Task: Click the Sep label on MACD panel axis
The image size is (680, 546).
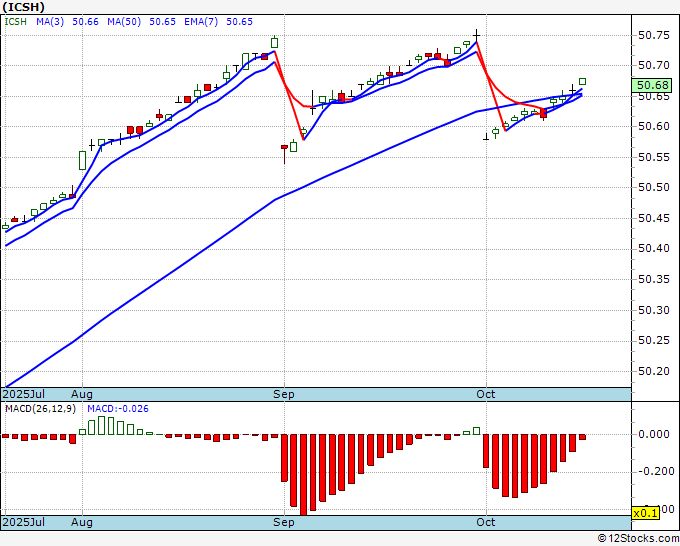Action: [x=284, y=522]
